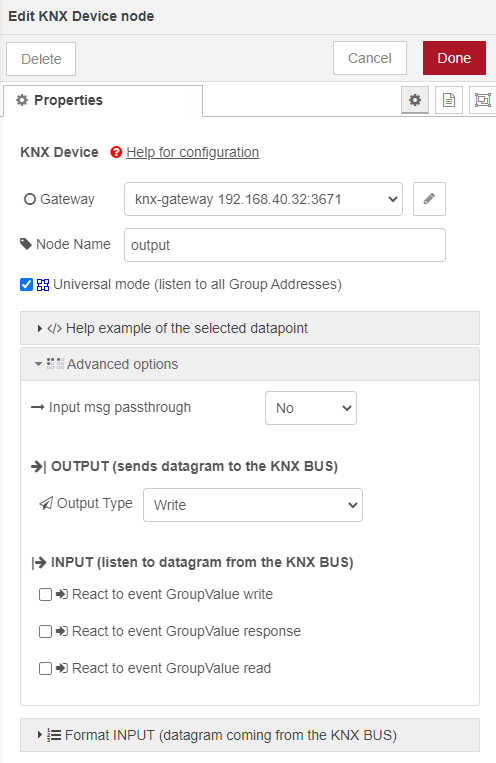Open node appearance settings icon
Image resolution: width=496 pixels, height=763 pixels.
pyautogui.click(x=482, y=100)
